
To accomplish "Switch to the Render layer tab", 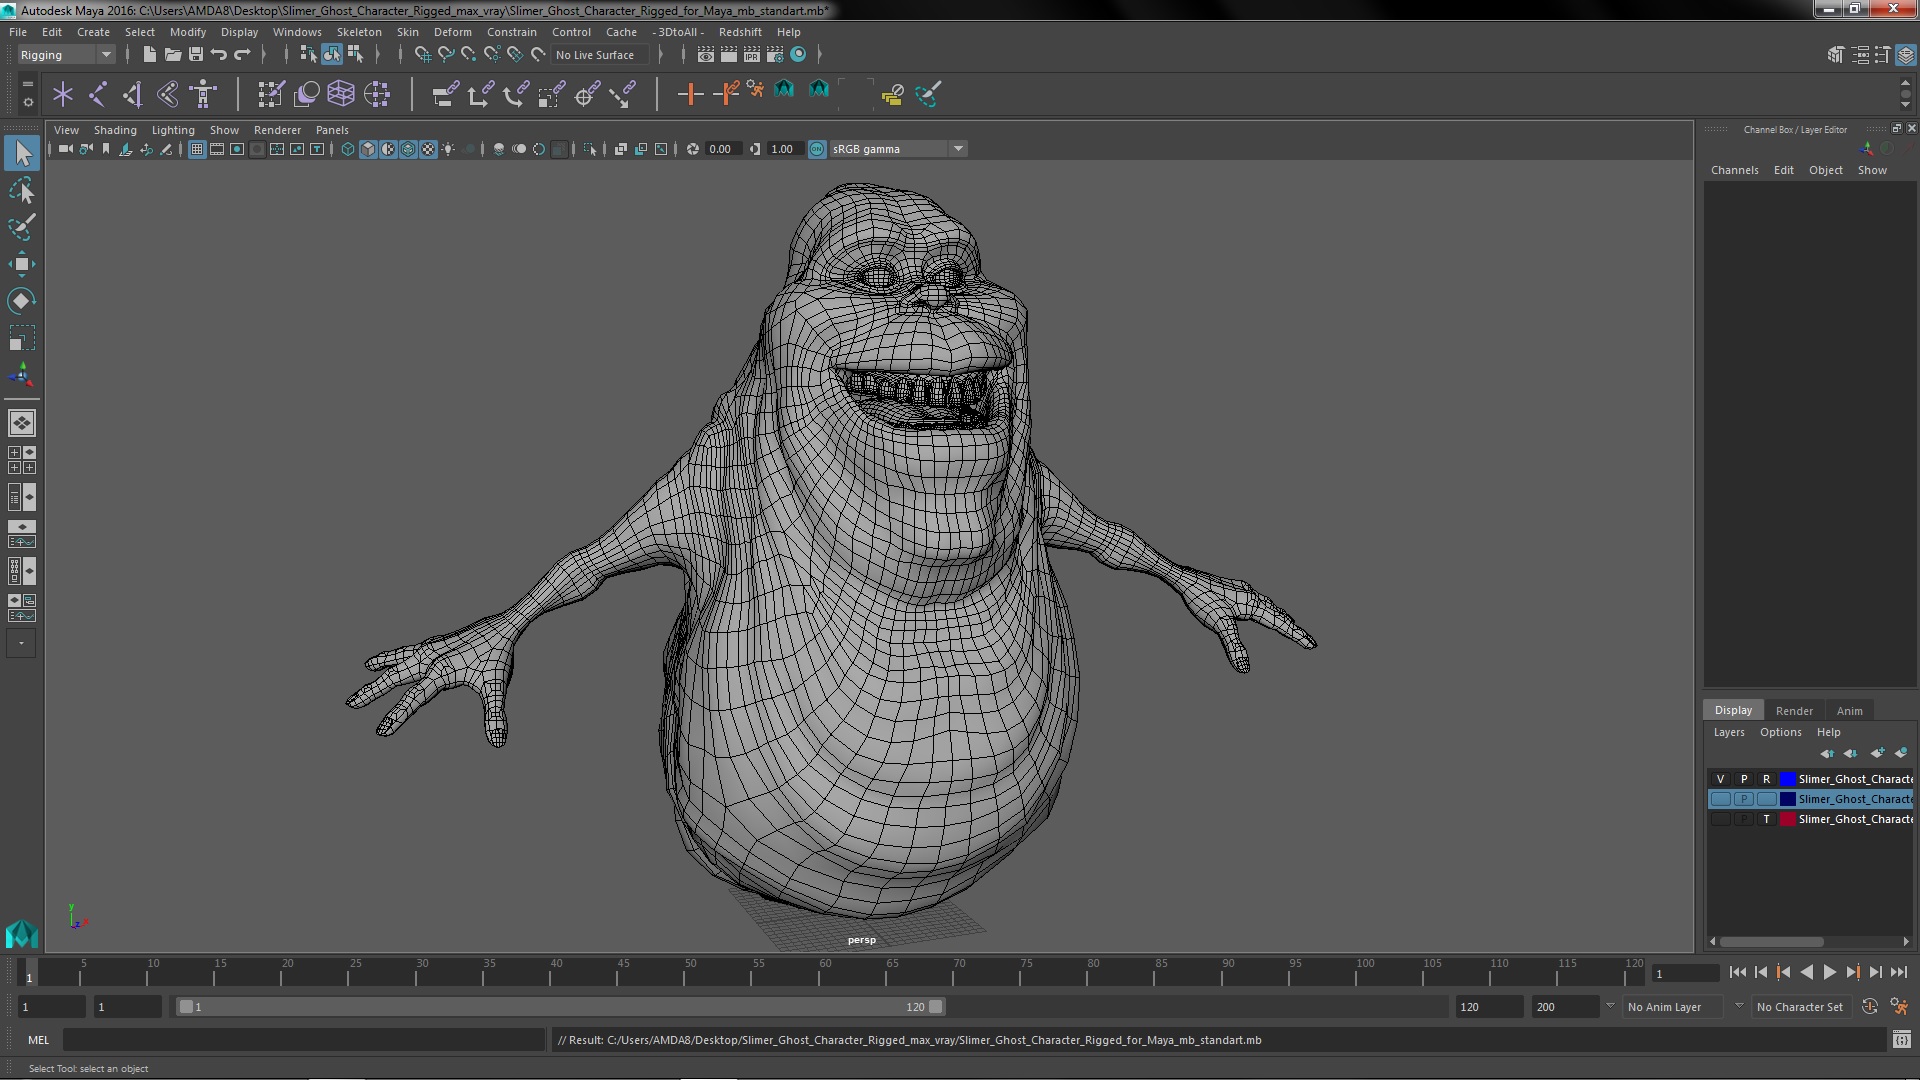I will (1793, 710).
